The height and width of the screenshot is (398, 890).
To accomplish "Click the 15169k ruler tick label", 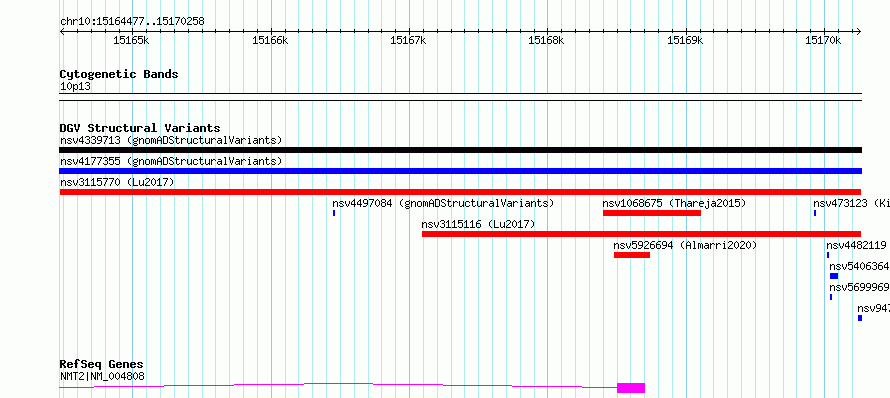I will tap(685, 40).
